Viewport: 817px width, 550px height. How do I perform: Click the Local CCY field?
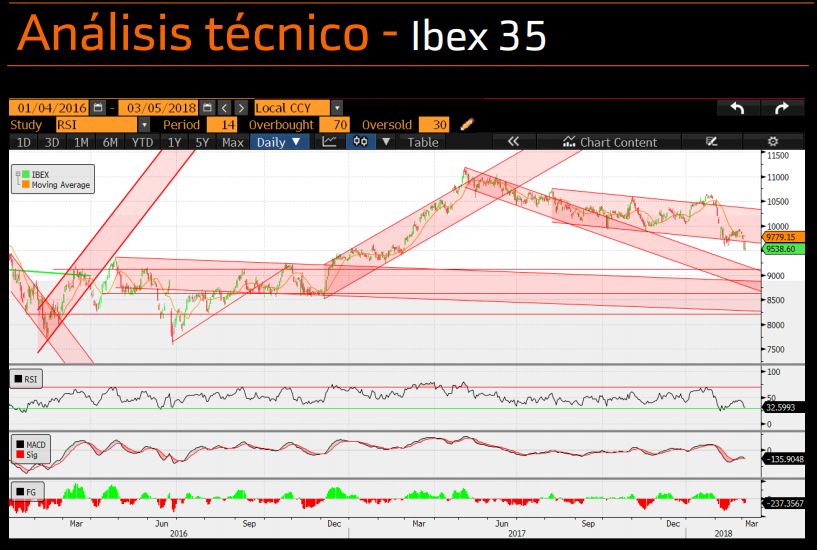[x=292, y=108]
